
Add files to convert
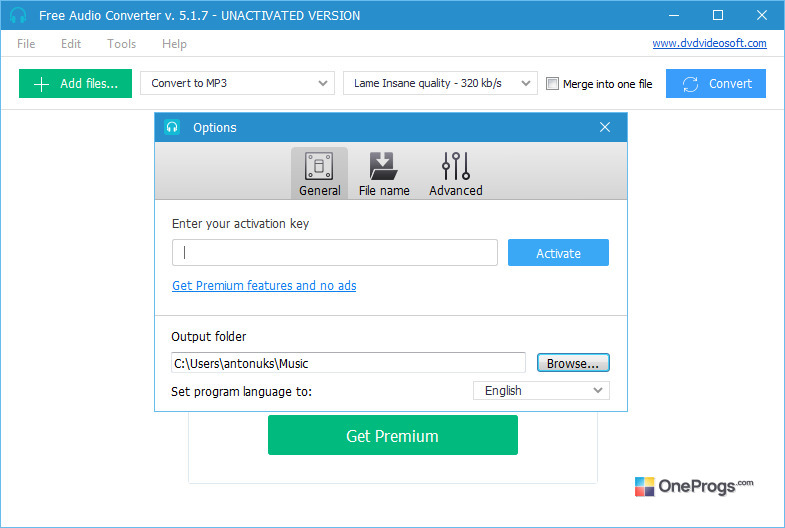(75, 84)
